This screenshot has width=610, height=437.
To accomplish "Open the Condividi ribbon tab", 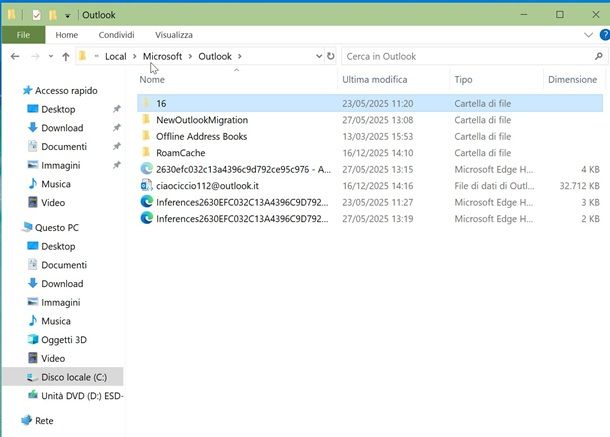I will 116,35.
